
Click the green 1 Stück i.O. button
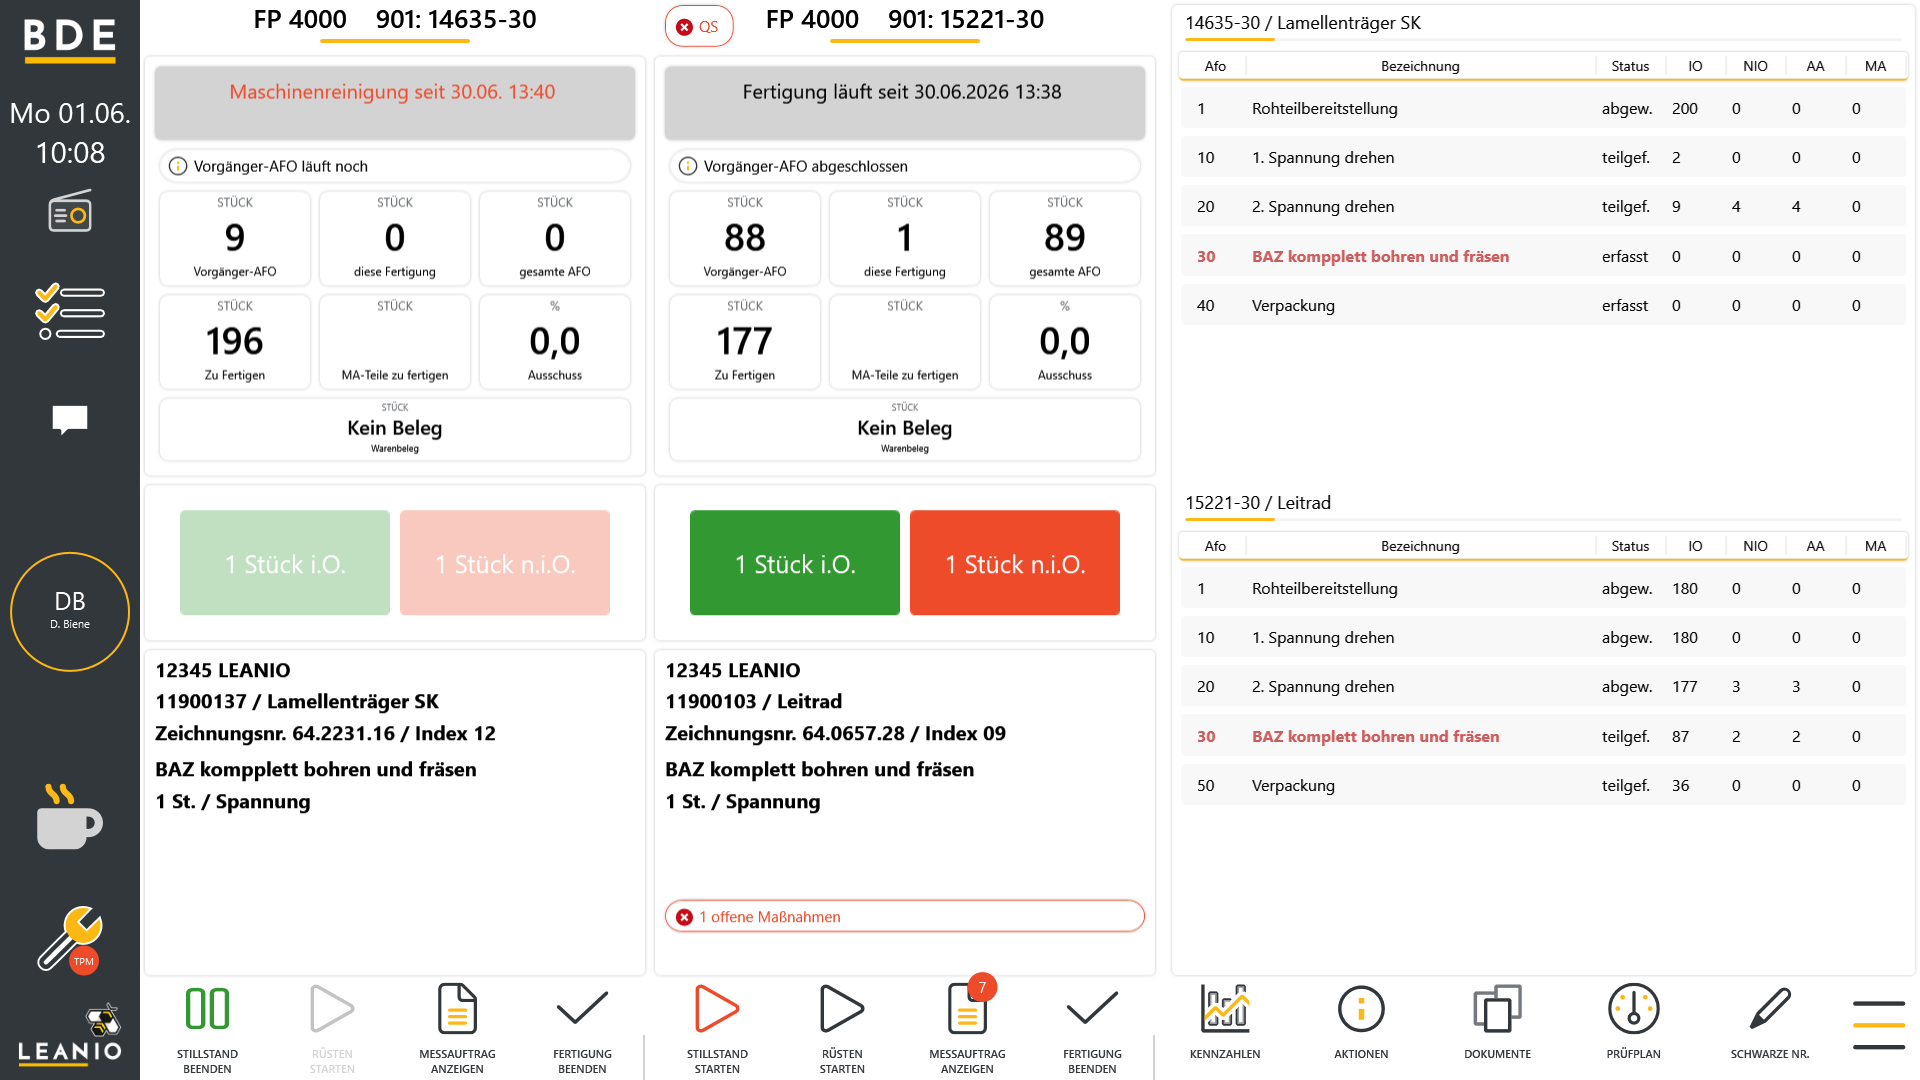(x=795, y=563)
